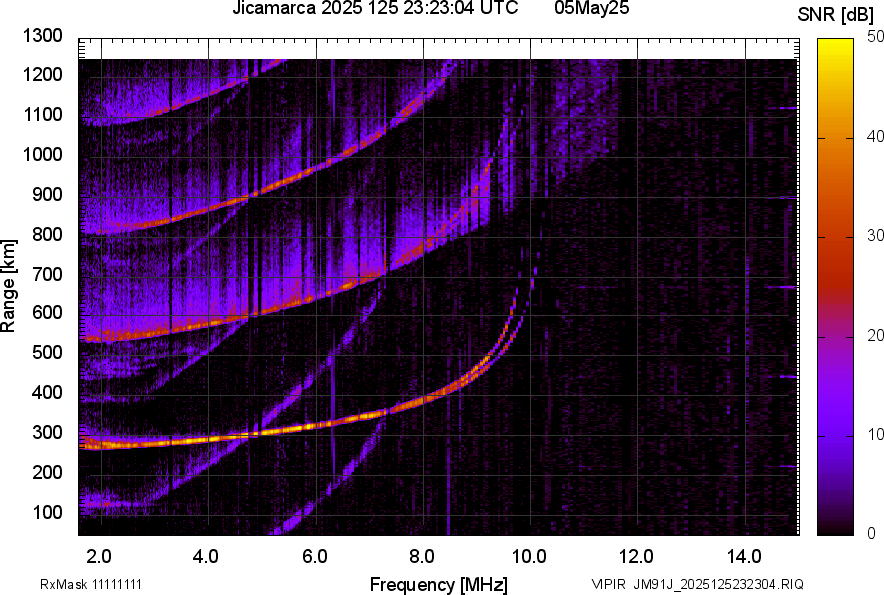Click the 1300 range tick label
884x595 pixels.
(43, 36)
